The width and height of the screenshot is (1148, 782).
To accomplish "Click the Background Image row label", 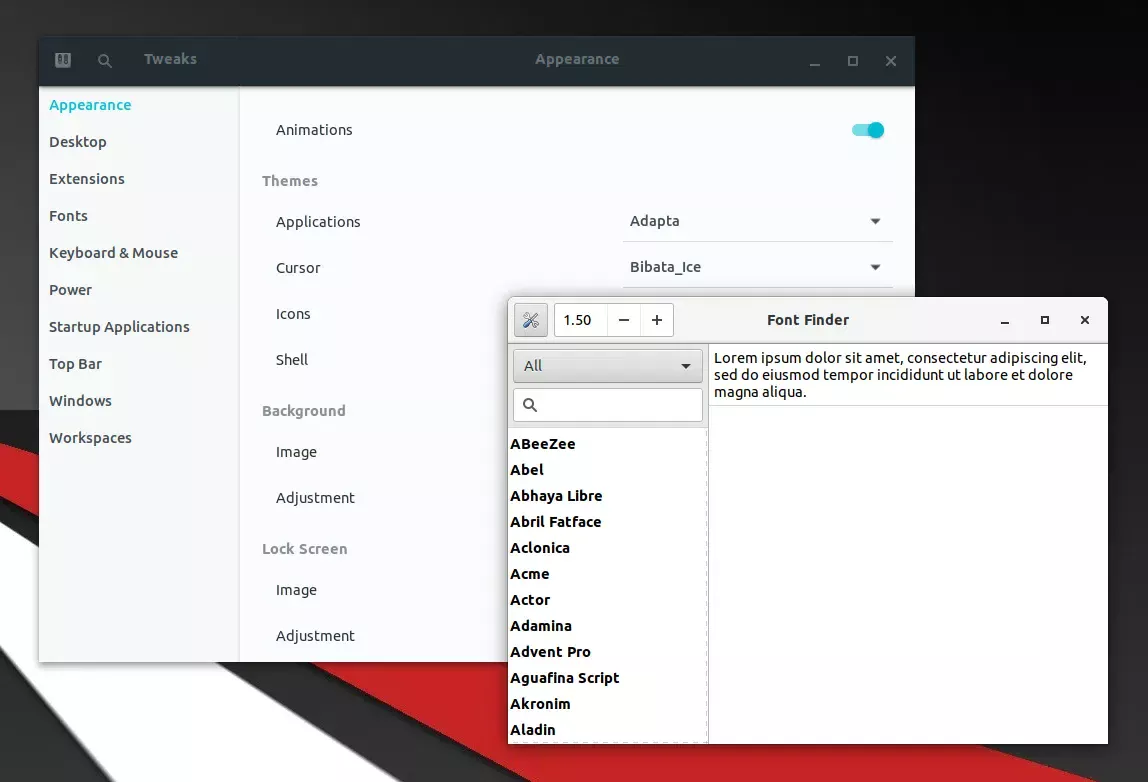I will coord(296,453).
